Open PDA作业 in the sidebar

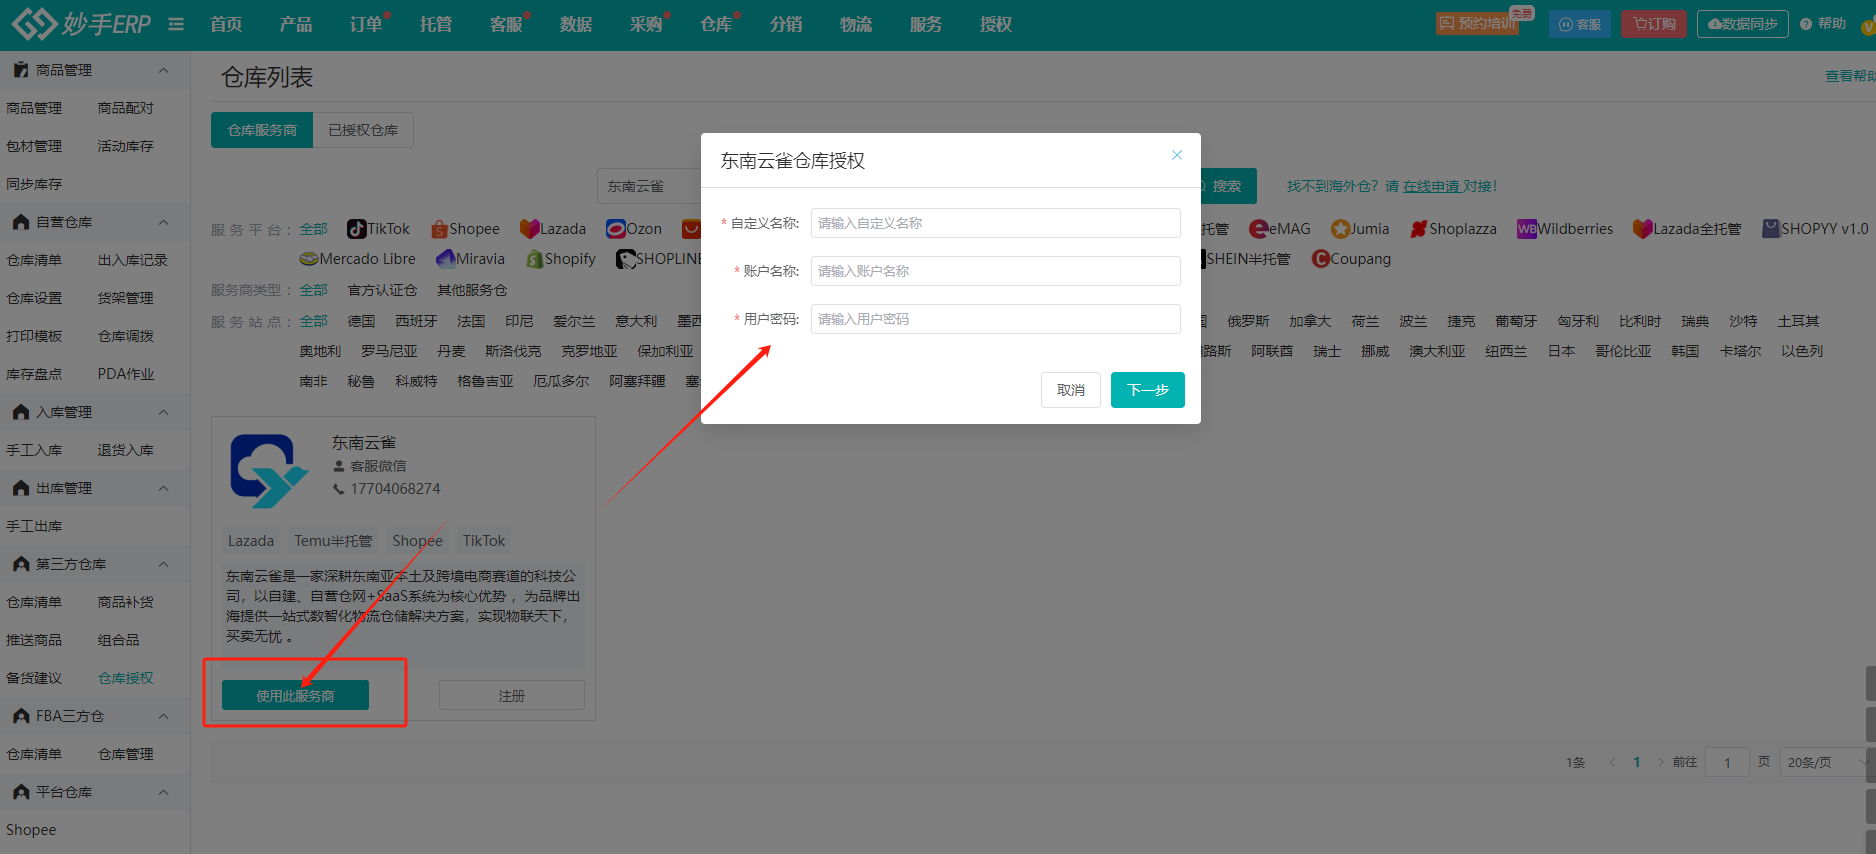[x=126, y=374]
